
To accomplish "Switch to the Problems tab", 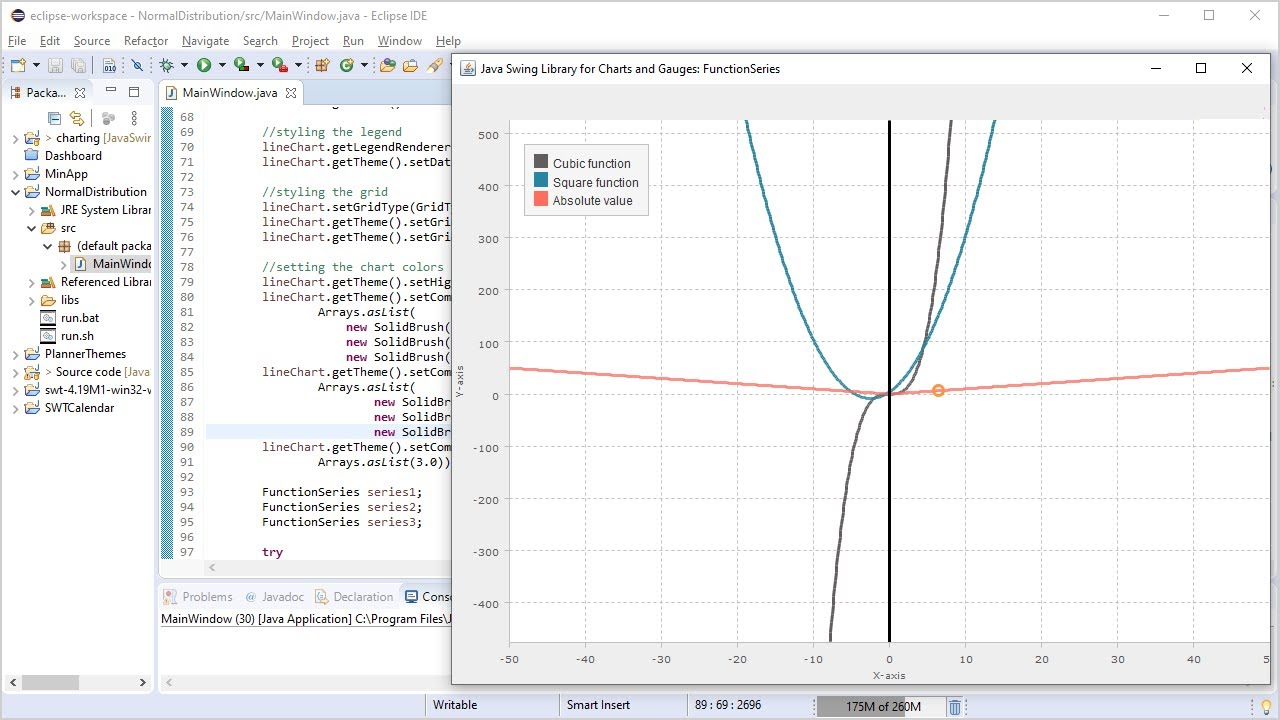I will pos(197,597).
